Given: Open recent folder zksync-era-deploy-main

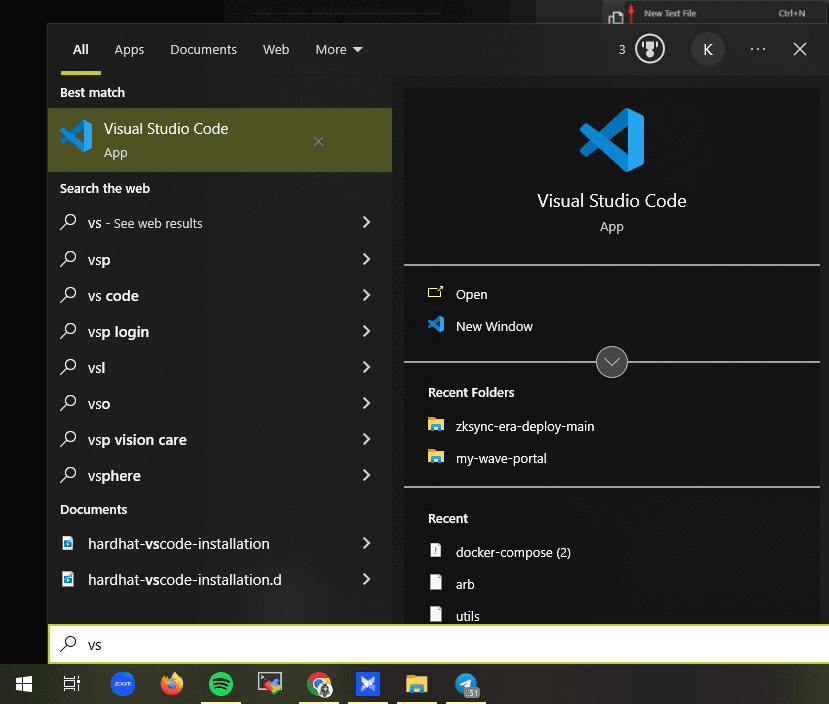Looking at the screenshot, I should click(x=525, y=427).
